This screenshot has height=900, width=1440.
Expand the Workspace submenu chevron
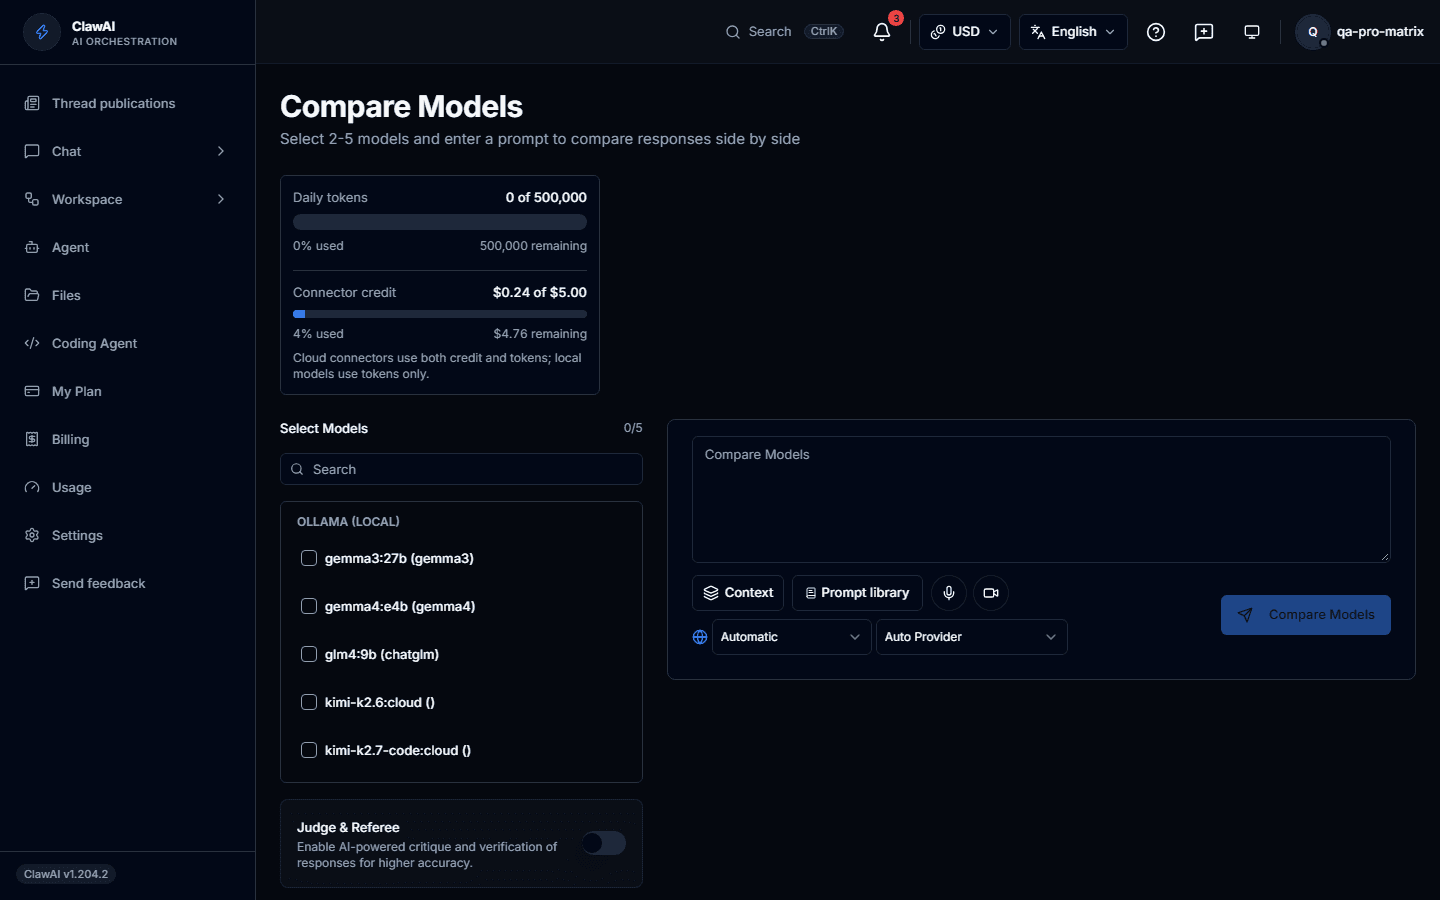[x=221, y=199]
